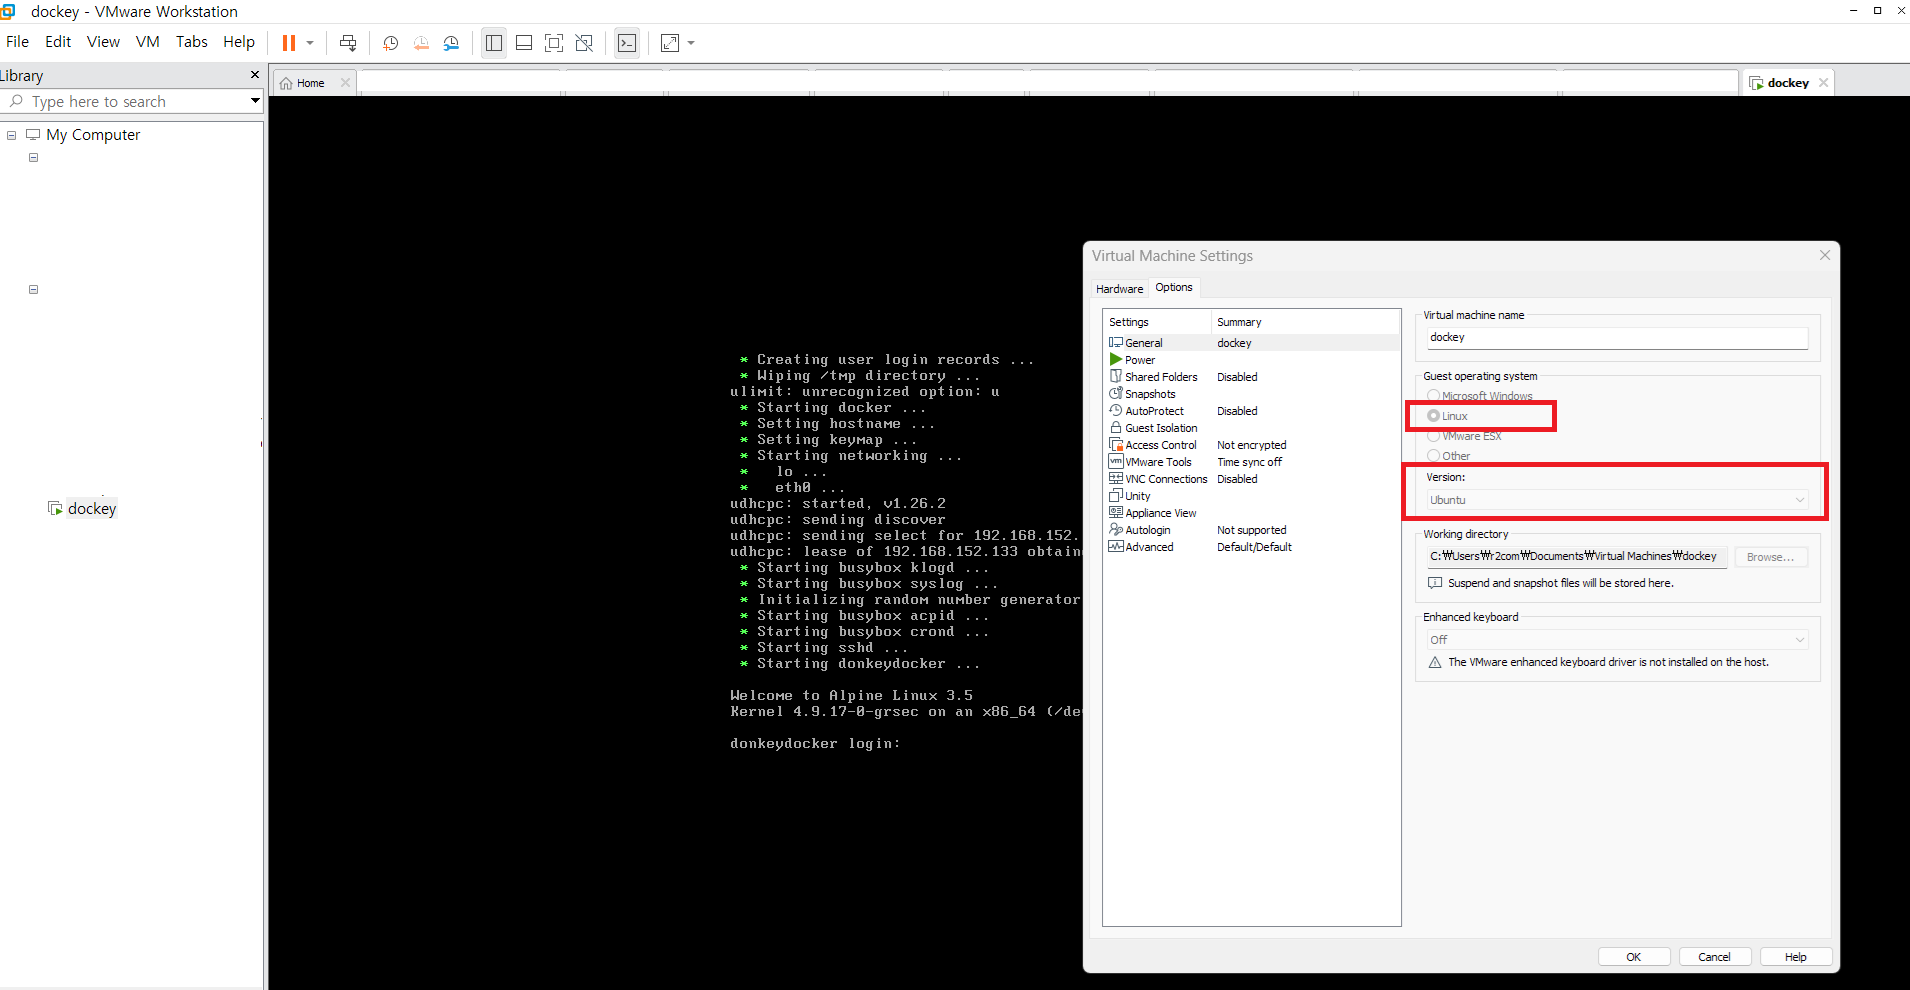Click the working directory path field
This screenshot has height=990, width=1910.
pyautogui.click(x=1577, y=557)
